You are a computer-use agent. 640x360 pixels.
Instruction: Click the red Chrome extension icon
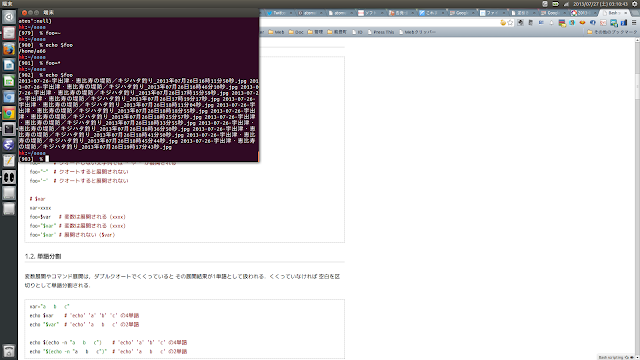click(x=582, y=23)
